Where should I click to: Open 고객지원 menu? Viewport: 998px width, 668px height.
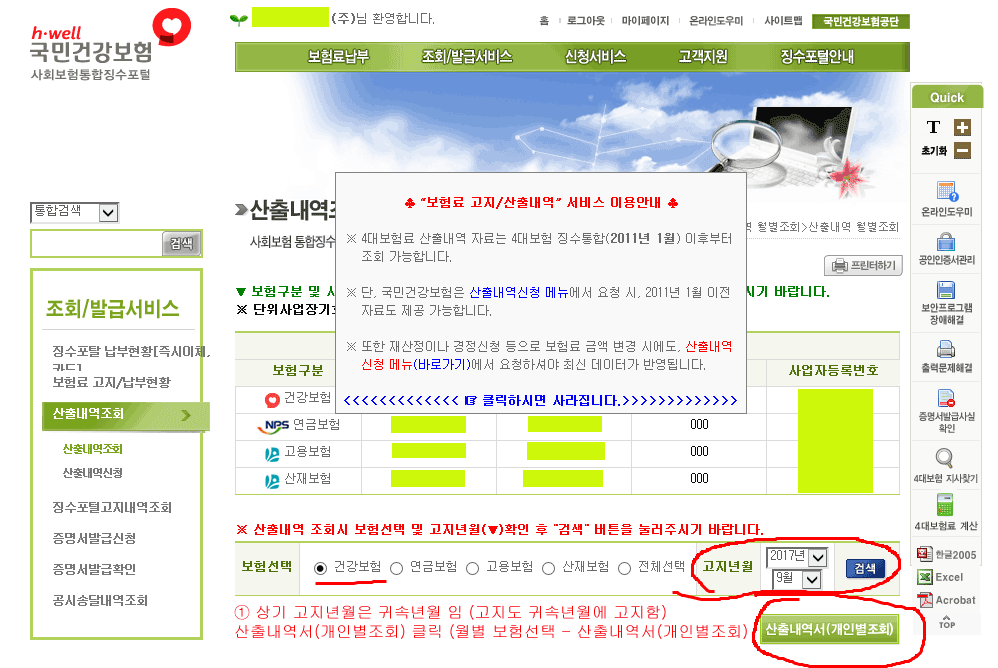coord(703,57)
